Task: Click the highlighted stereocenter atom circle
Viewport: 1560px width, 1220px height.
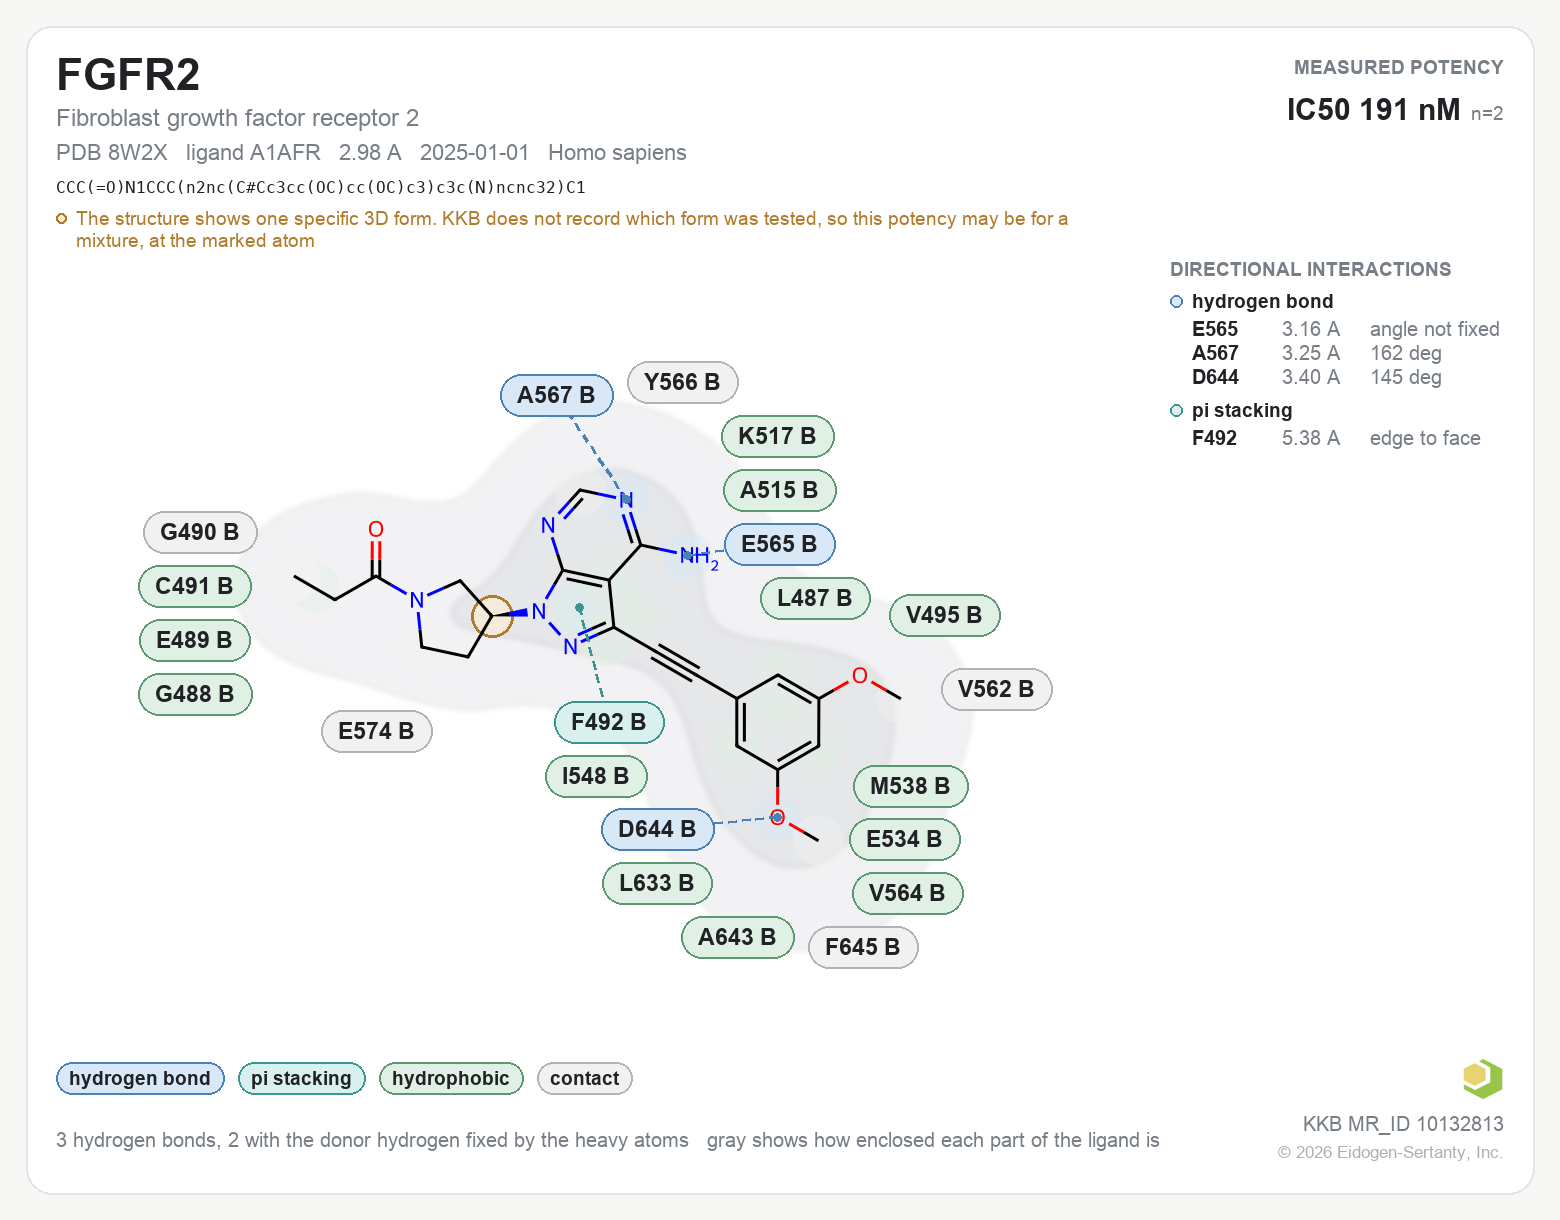Action: pyautogui.click(x=492, y=616)
